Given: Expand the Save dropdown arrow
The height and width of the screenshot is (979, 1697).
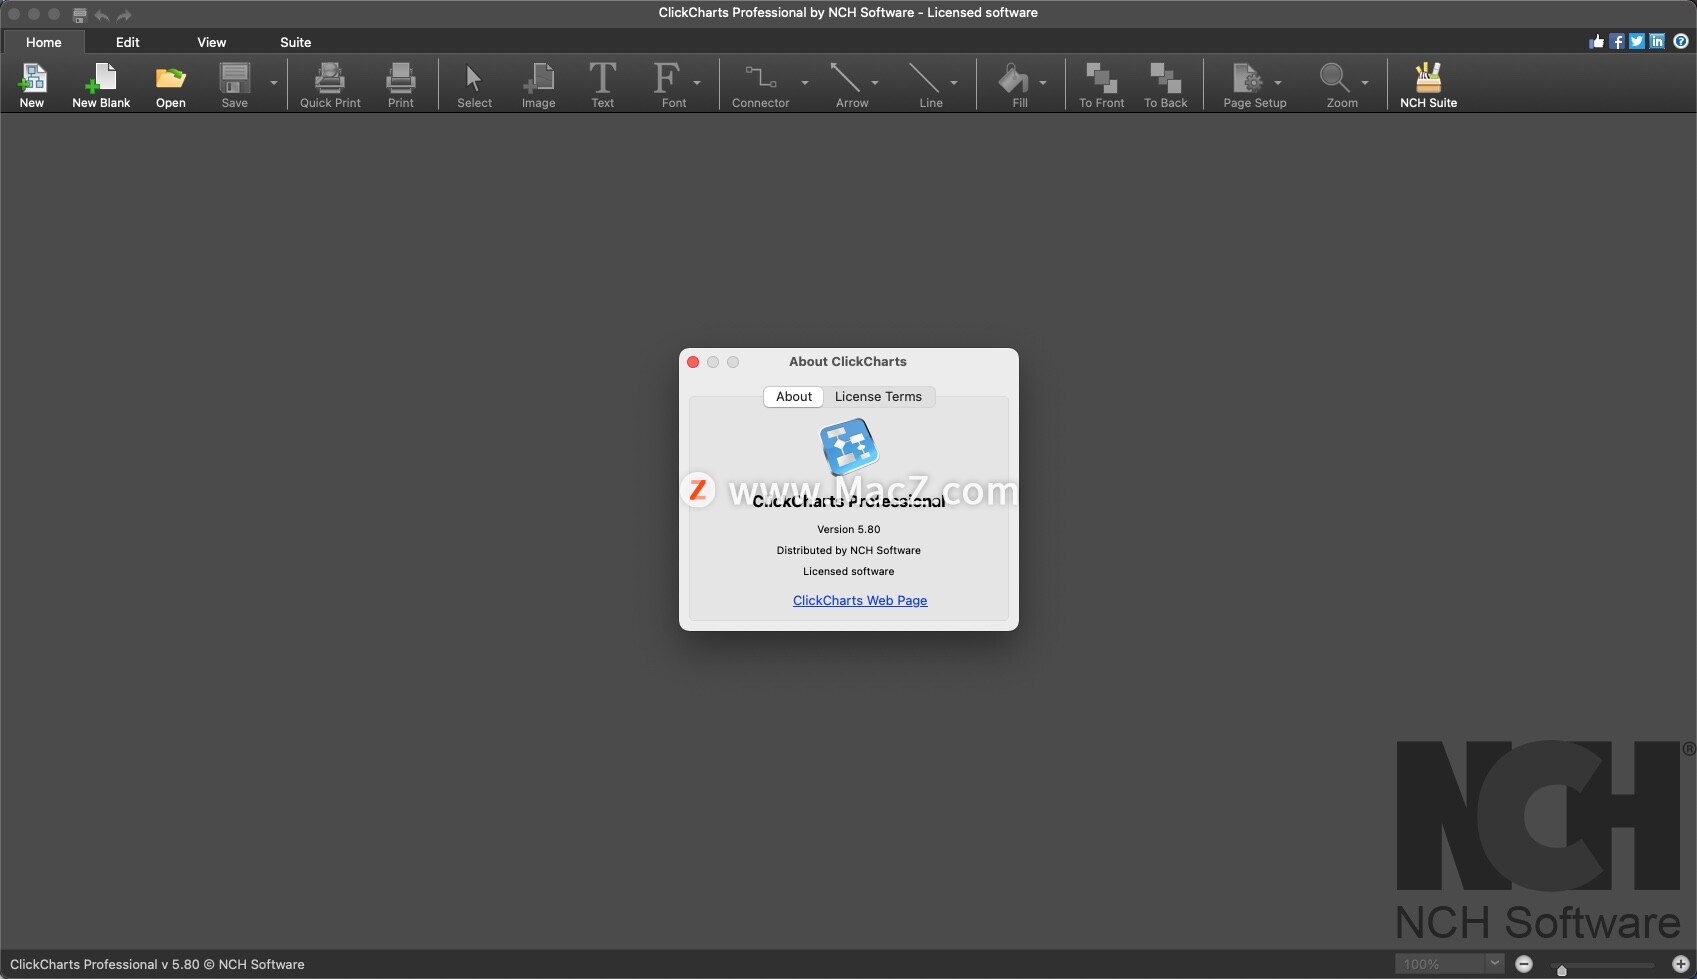Looking at the screenshot, I should (x=274, y=83).
